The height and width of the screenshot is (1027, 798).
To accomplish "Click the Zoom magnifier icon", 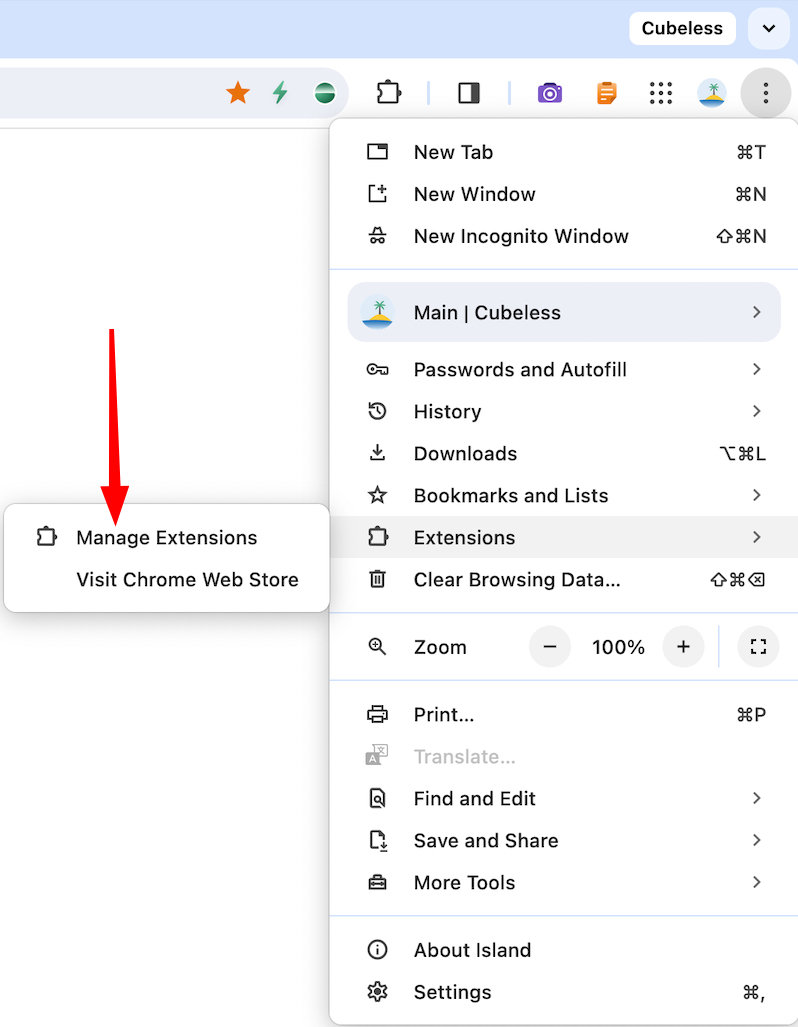I will point(377,646).
